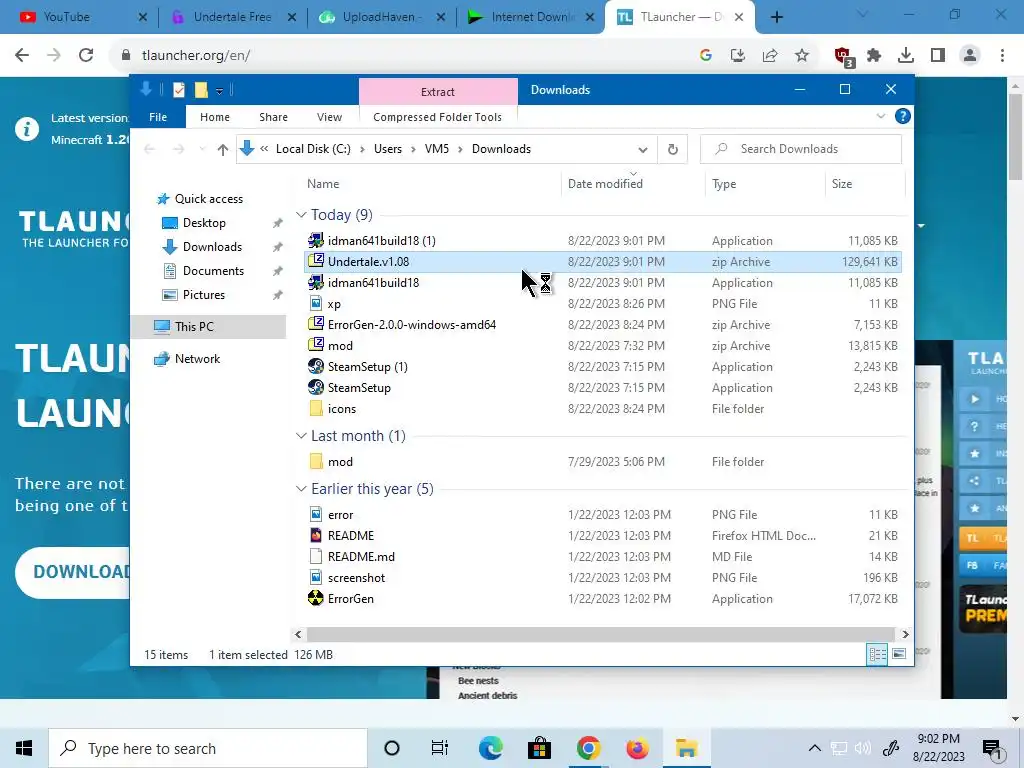Viewport: 1024px width, 768px height.
Task: Switch to details view icon
Action: coord(877,654)
